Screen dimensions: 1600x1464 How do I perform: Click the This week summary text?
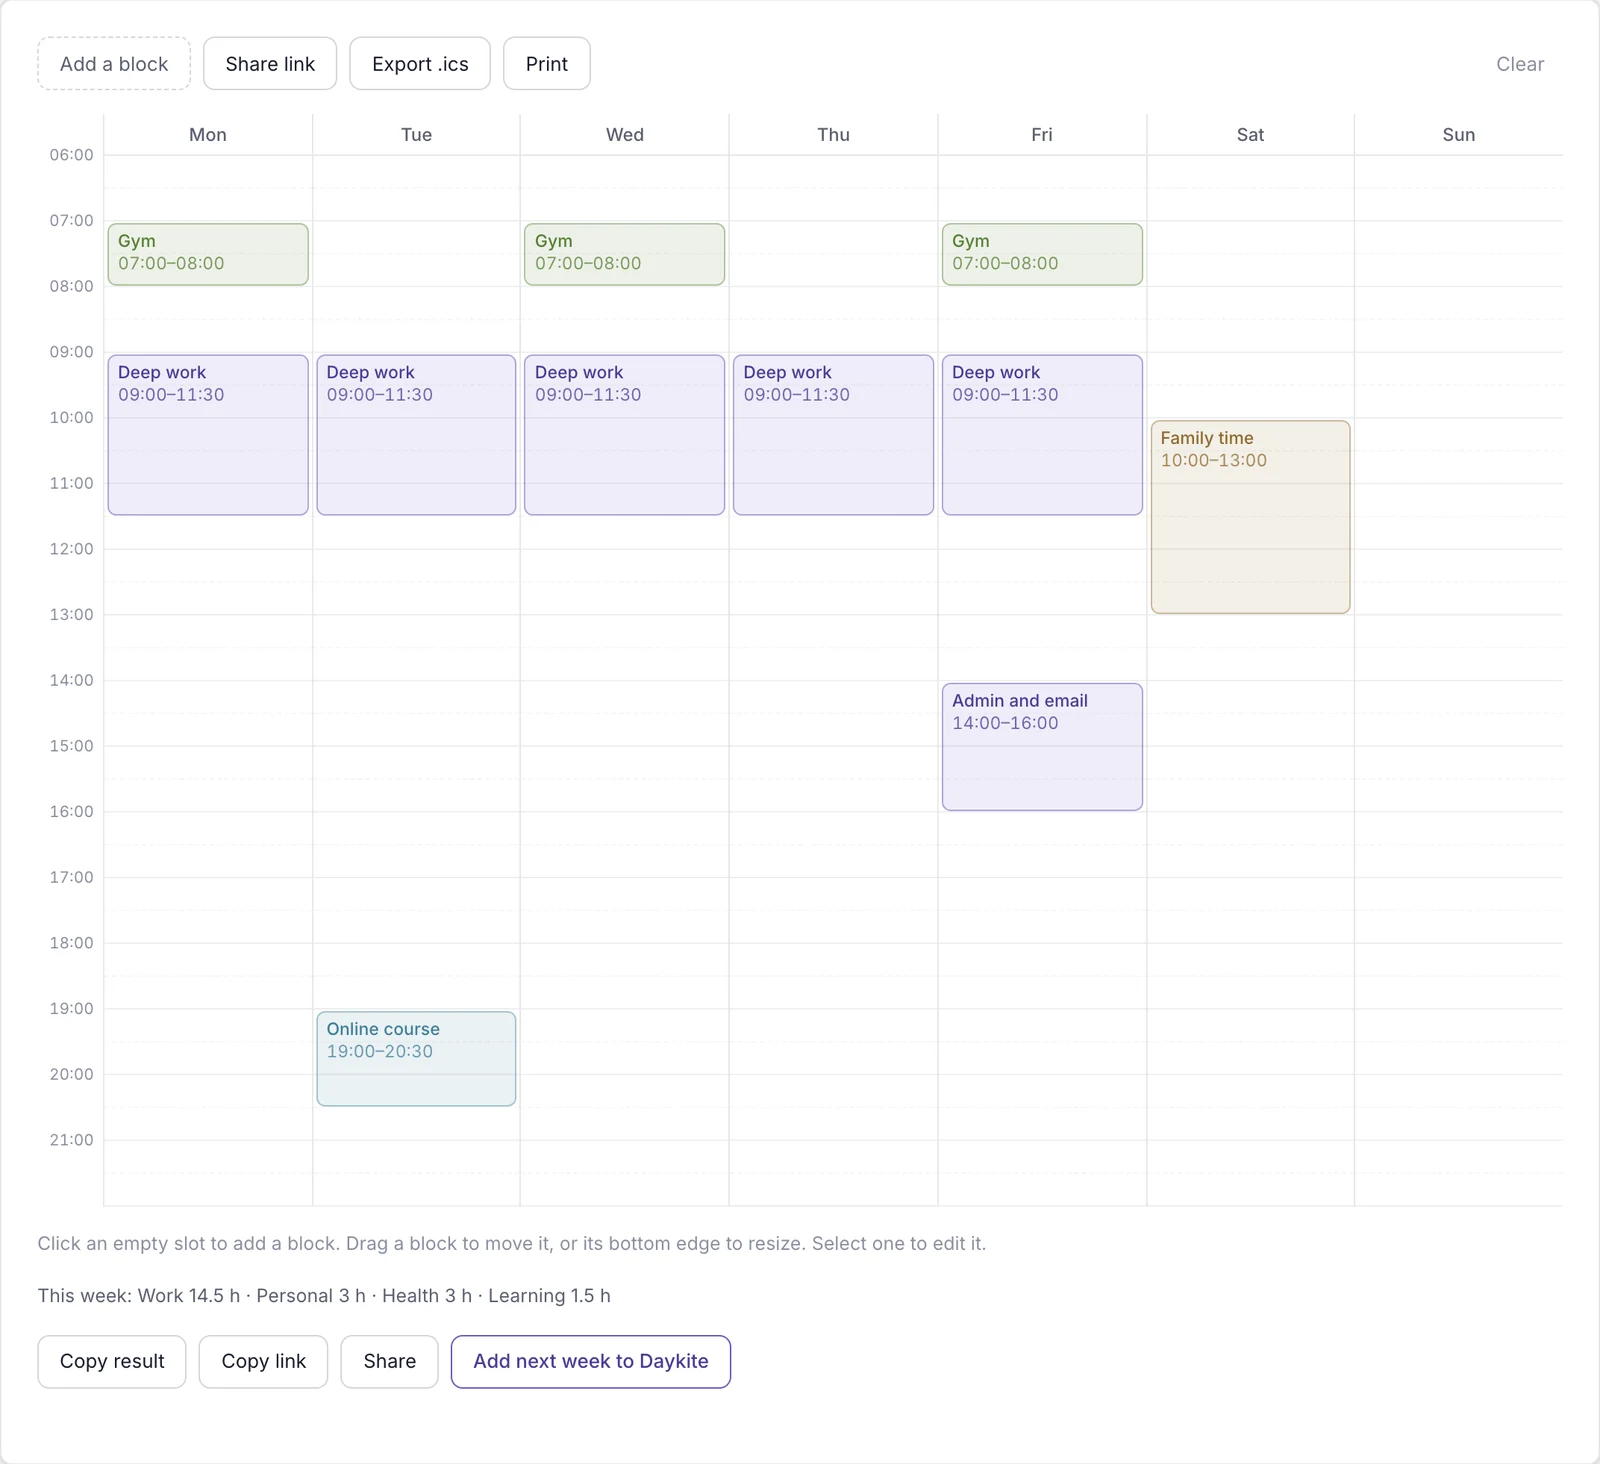point(324,1296)
